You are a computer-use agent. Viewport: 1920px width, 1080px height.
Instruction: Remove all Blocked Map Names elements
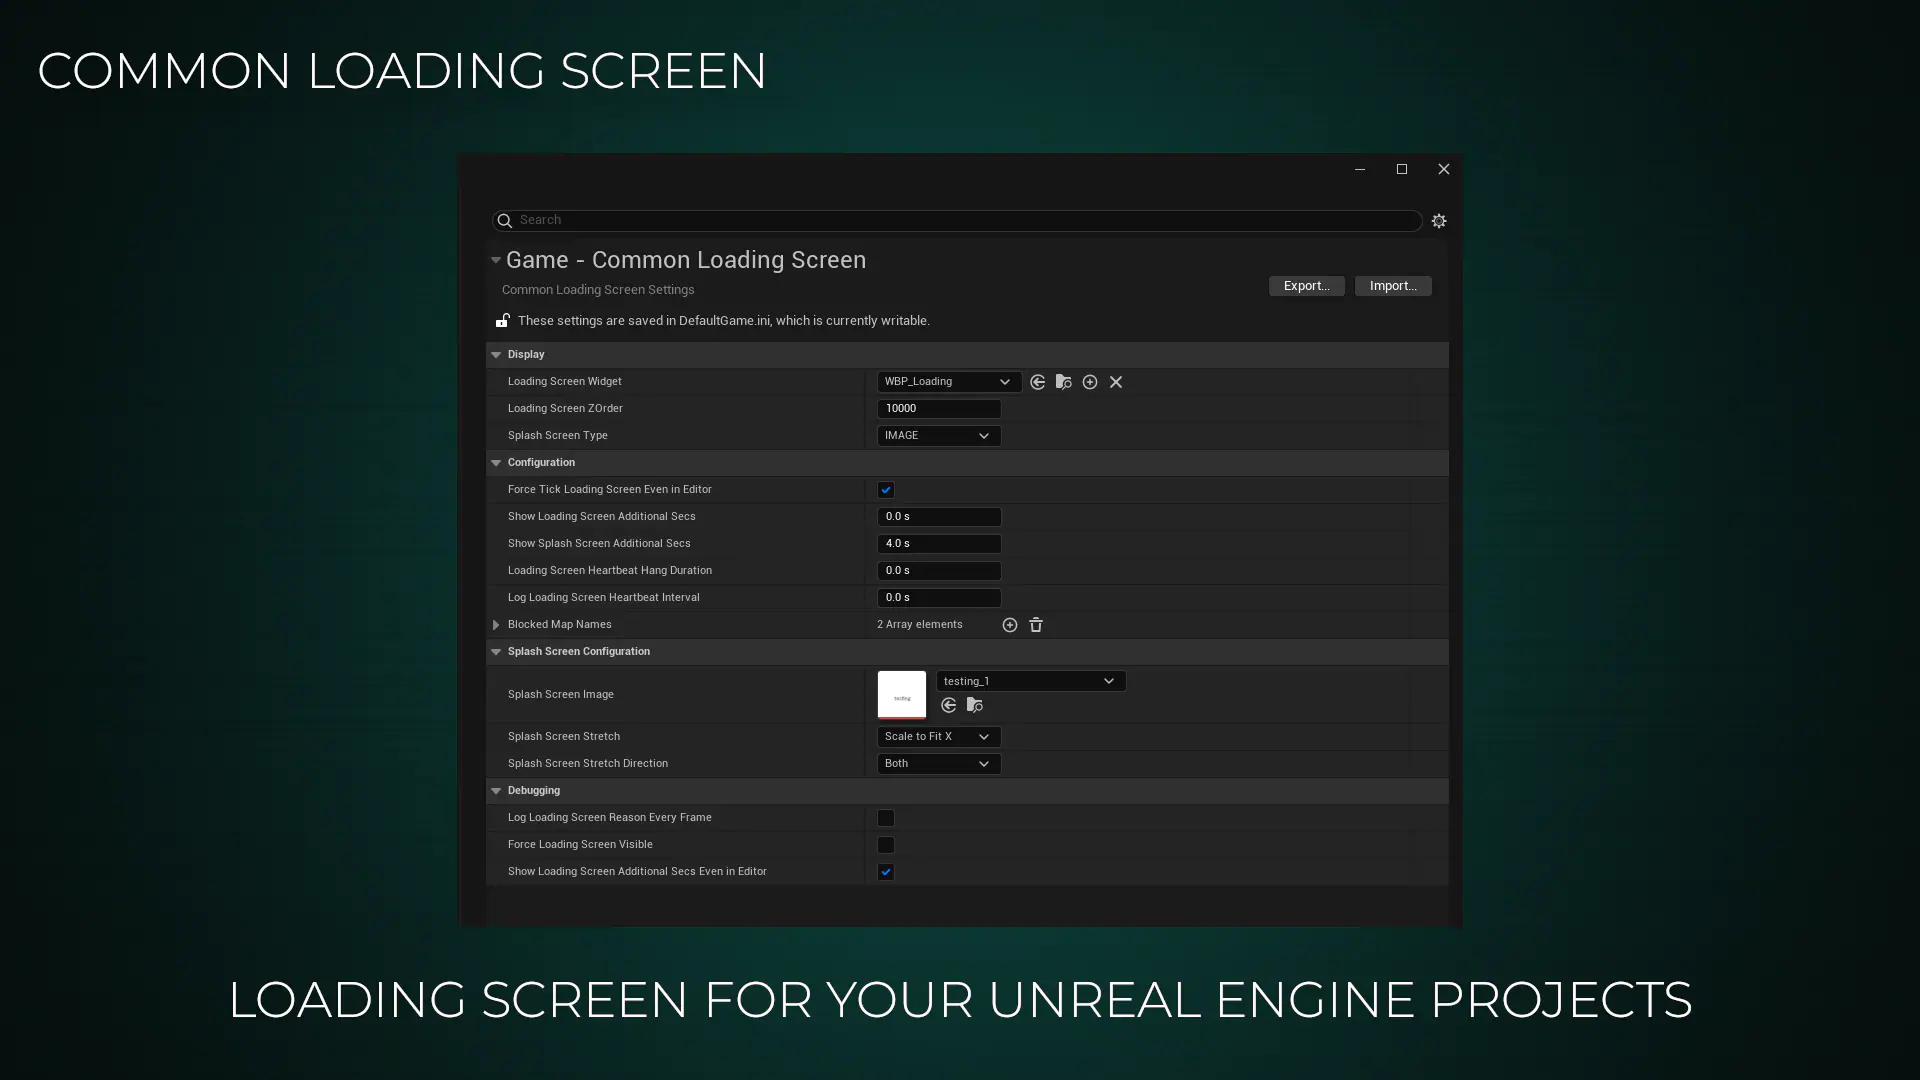(x=1036, y=625)
